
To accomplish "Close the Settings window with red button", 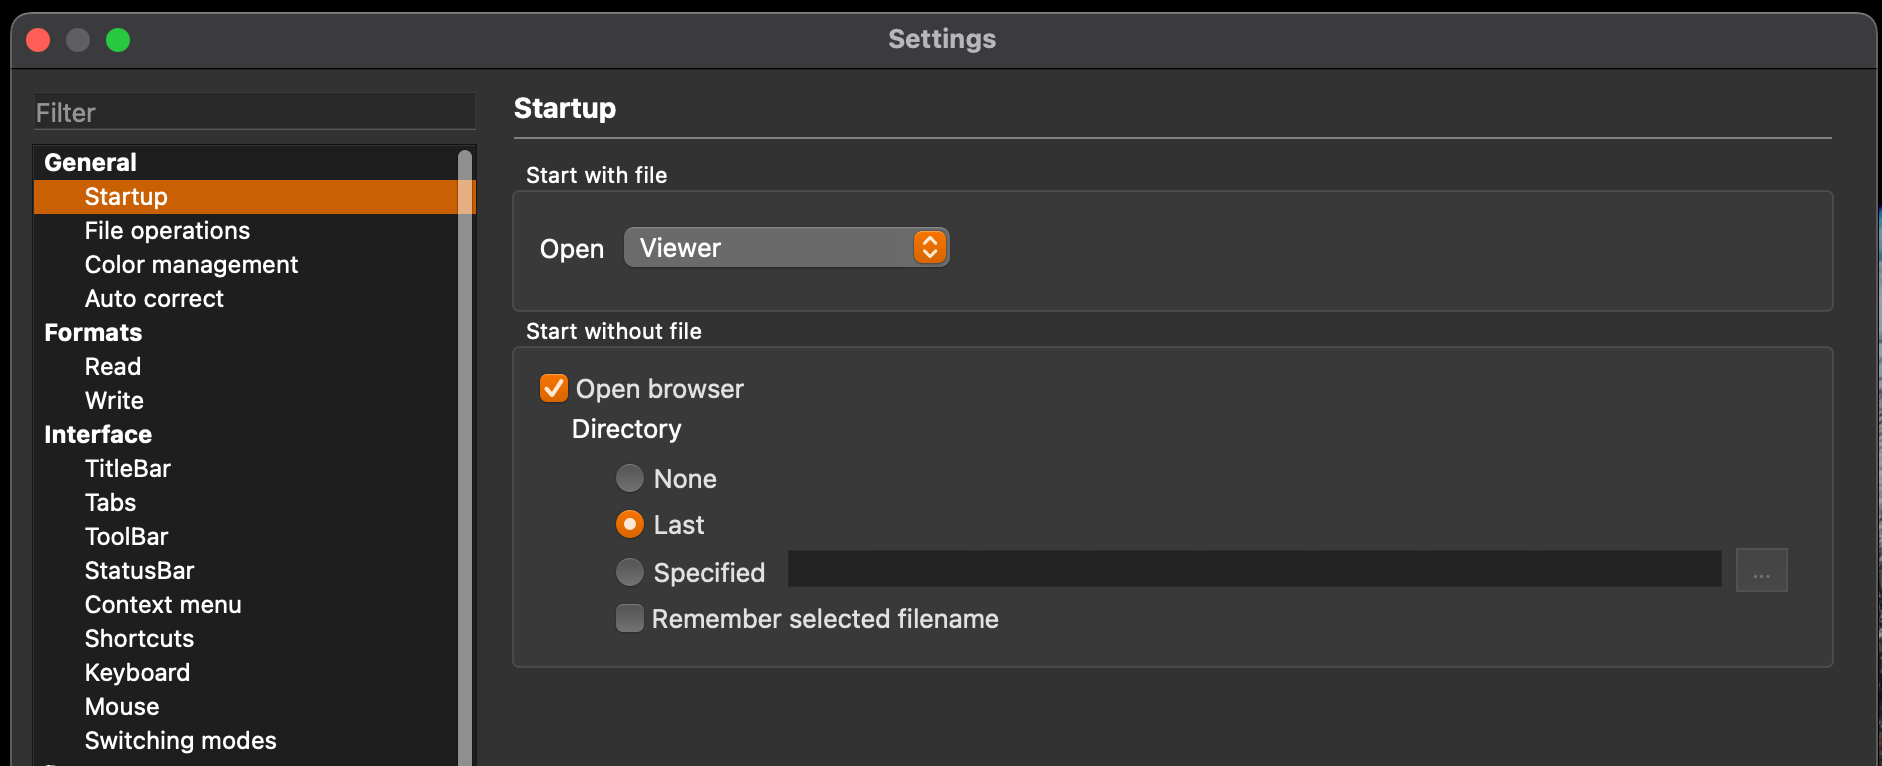I will [x=38, y=40].
